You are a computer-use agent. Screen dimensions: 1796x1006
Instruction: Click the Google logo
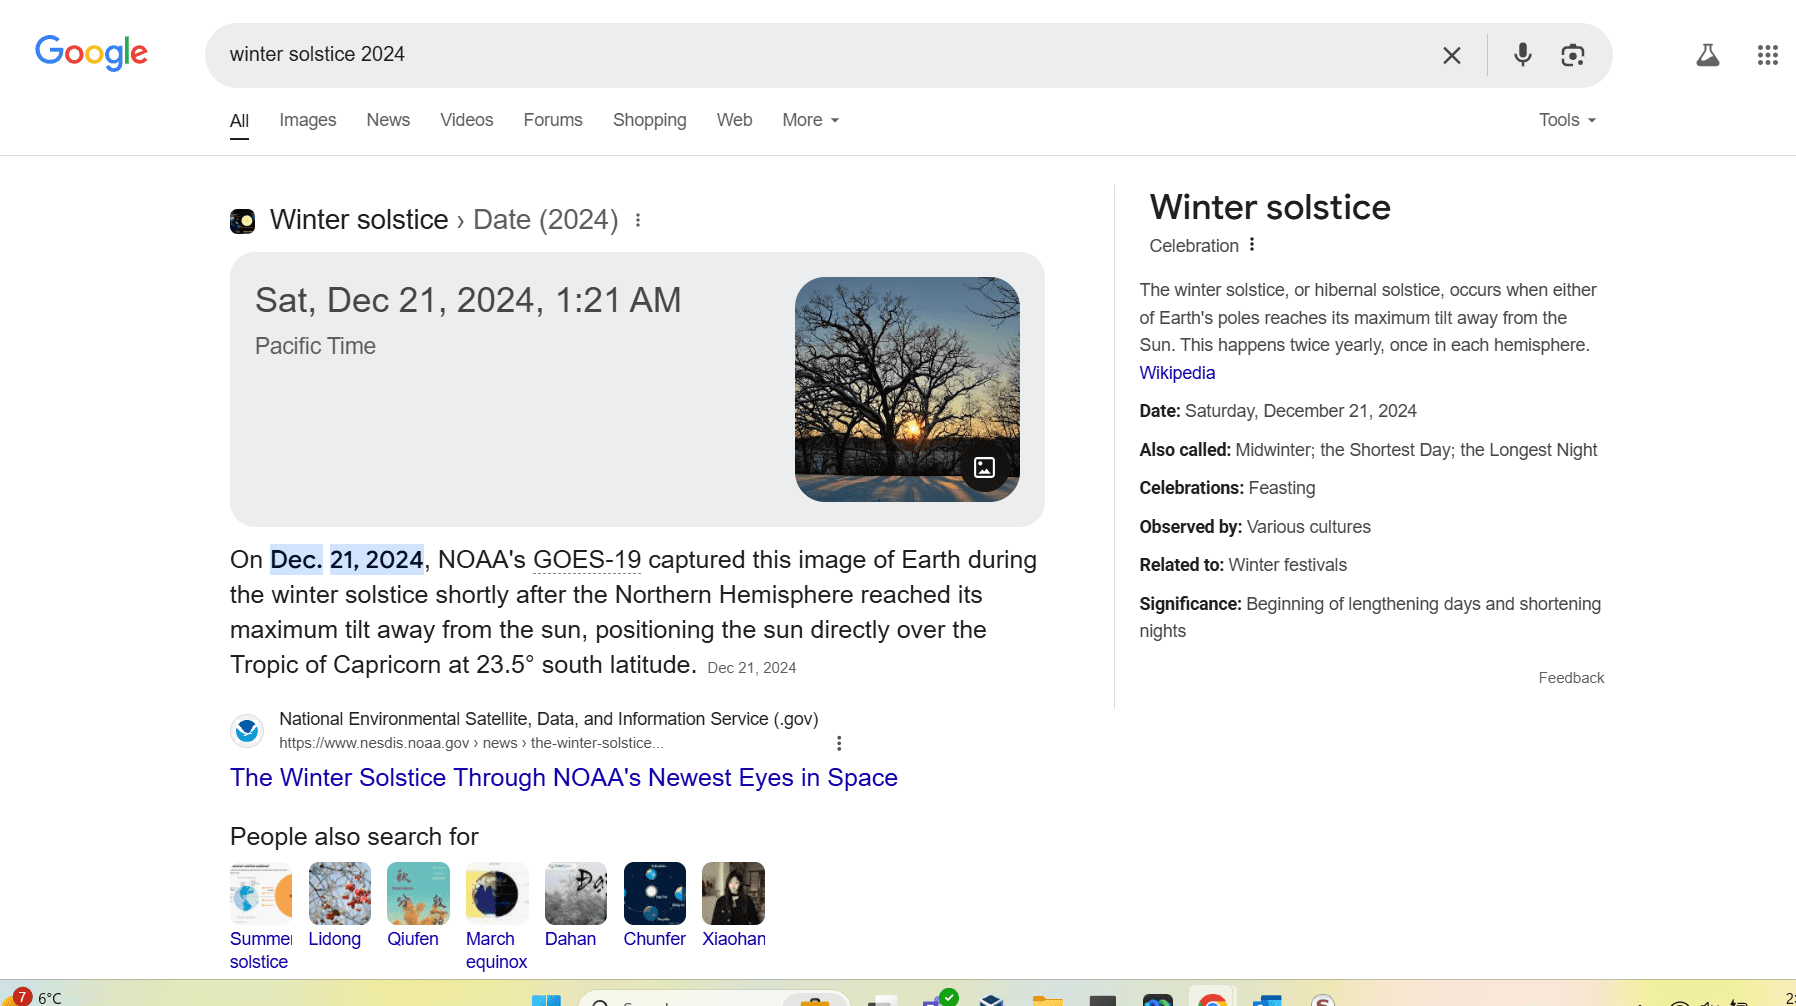tap(91, 52)
